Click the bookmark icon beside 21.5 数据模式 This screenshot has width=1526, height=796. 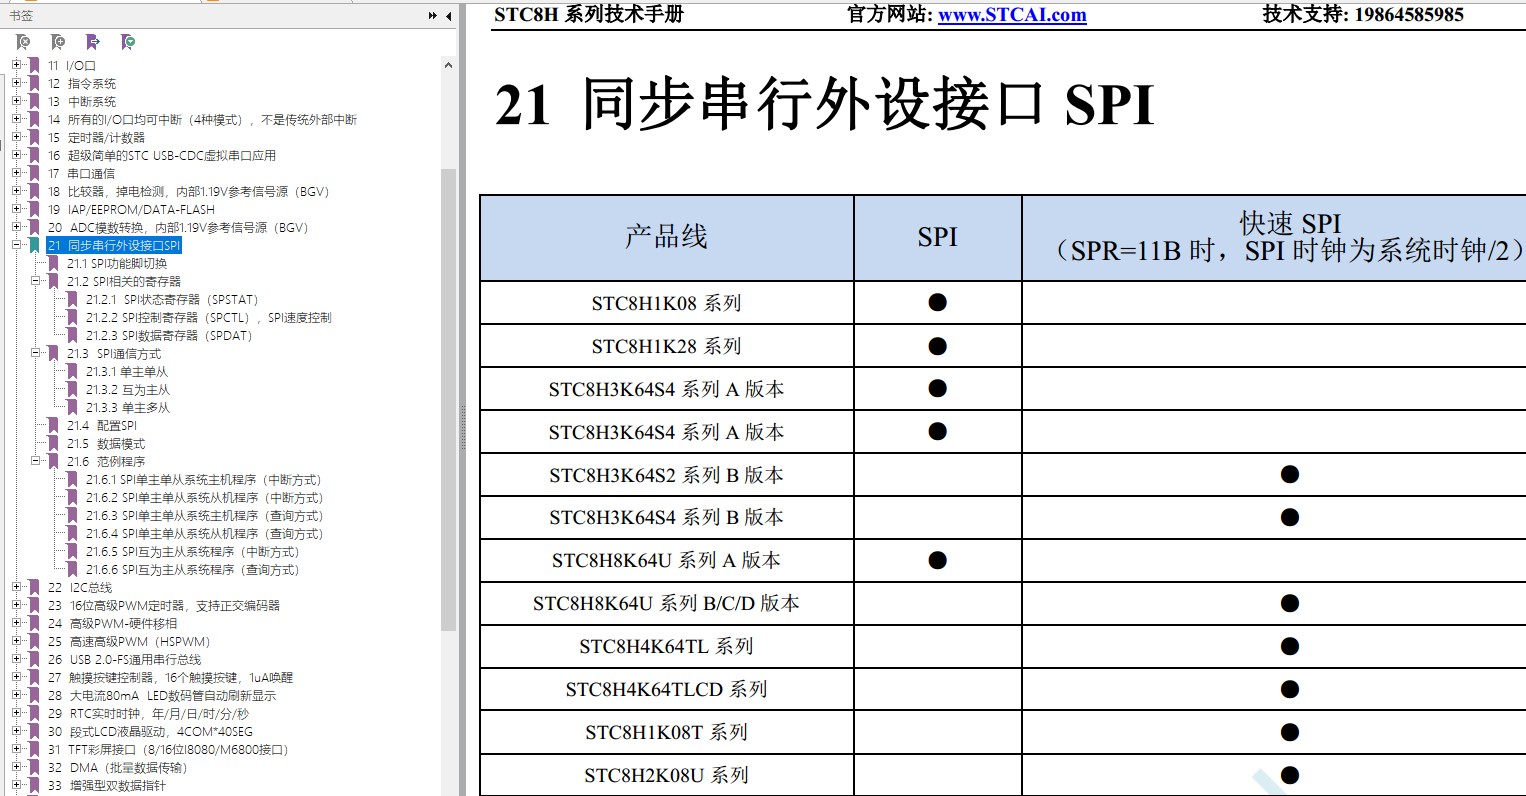54,444
